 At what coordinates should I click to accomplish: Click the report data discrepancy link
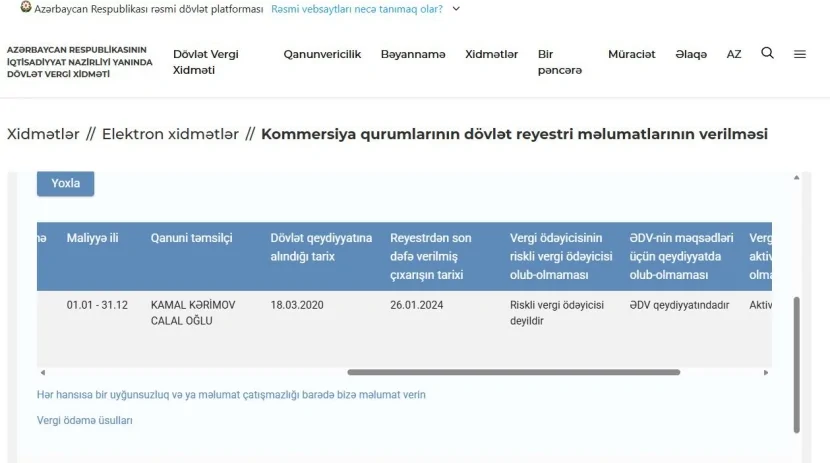click(231, 395)
